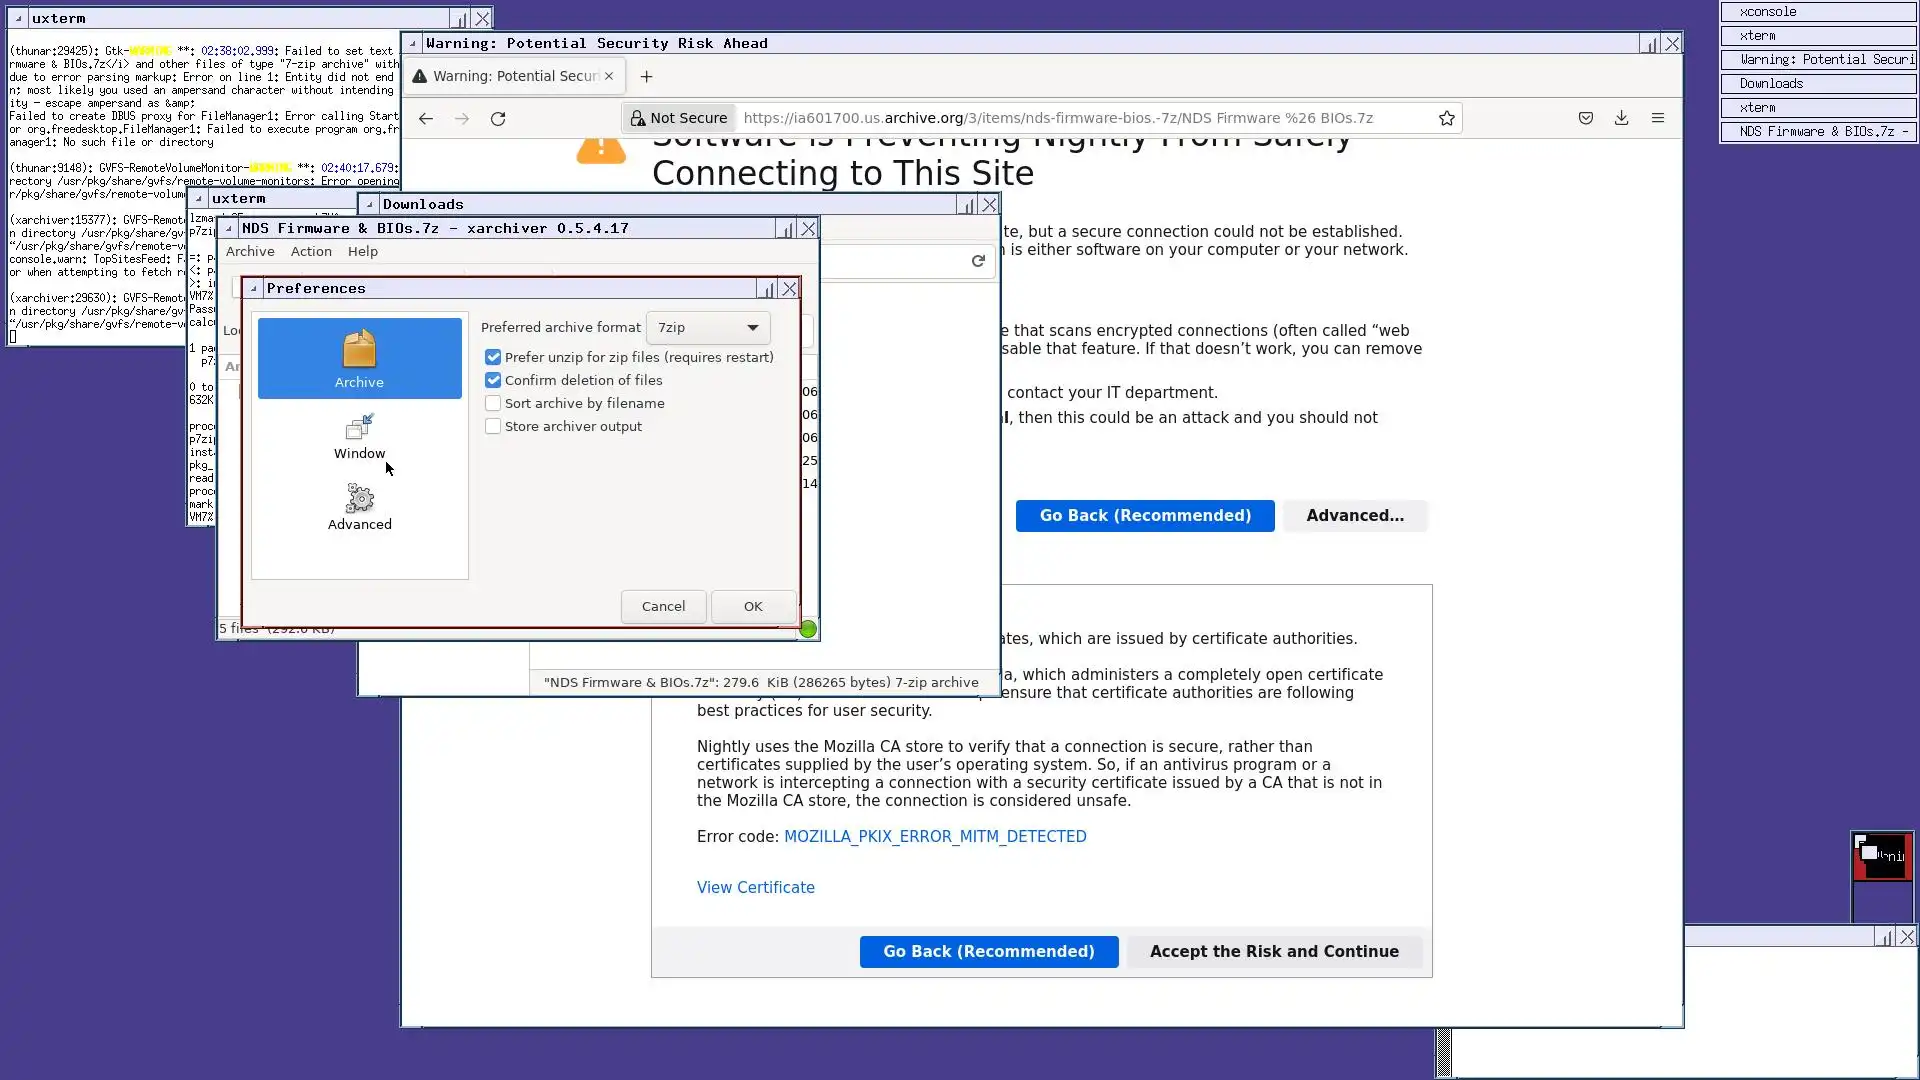Open the Advanced preferences section
1920x1080 pixels.
[x=359, y=507]
